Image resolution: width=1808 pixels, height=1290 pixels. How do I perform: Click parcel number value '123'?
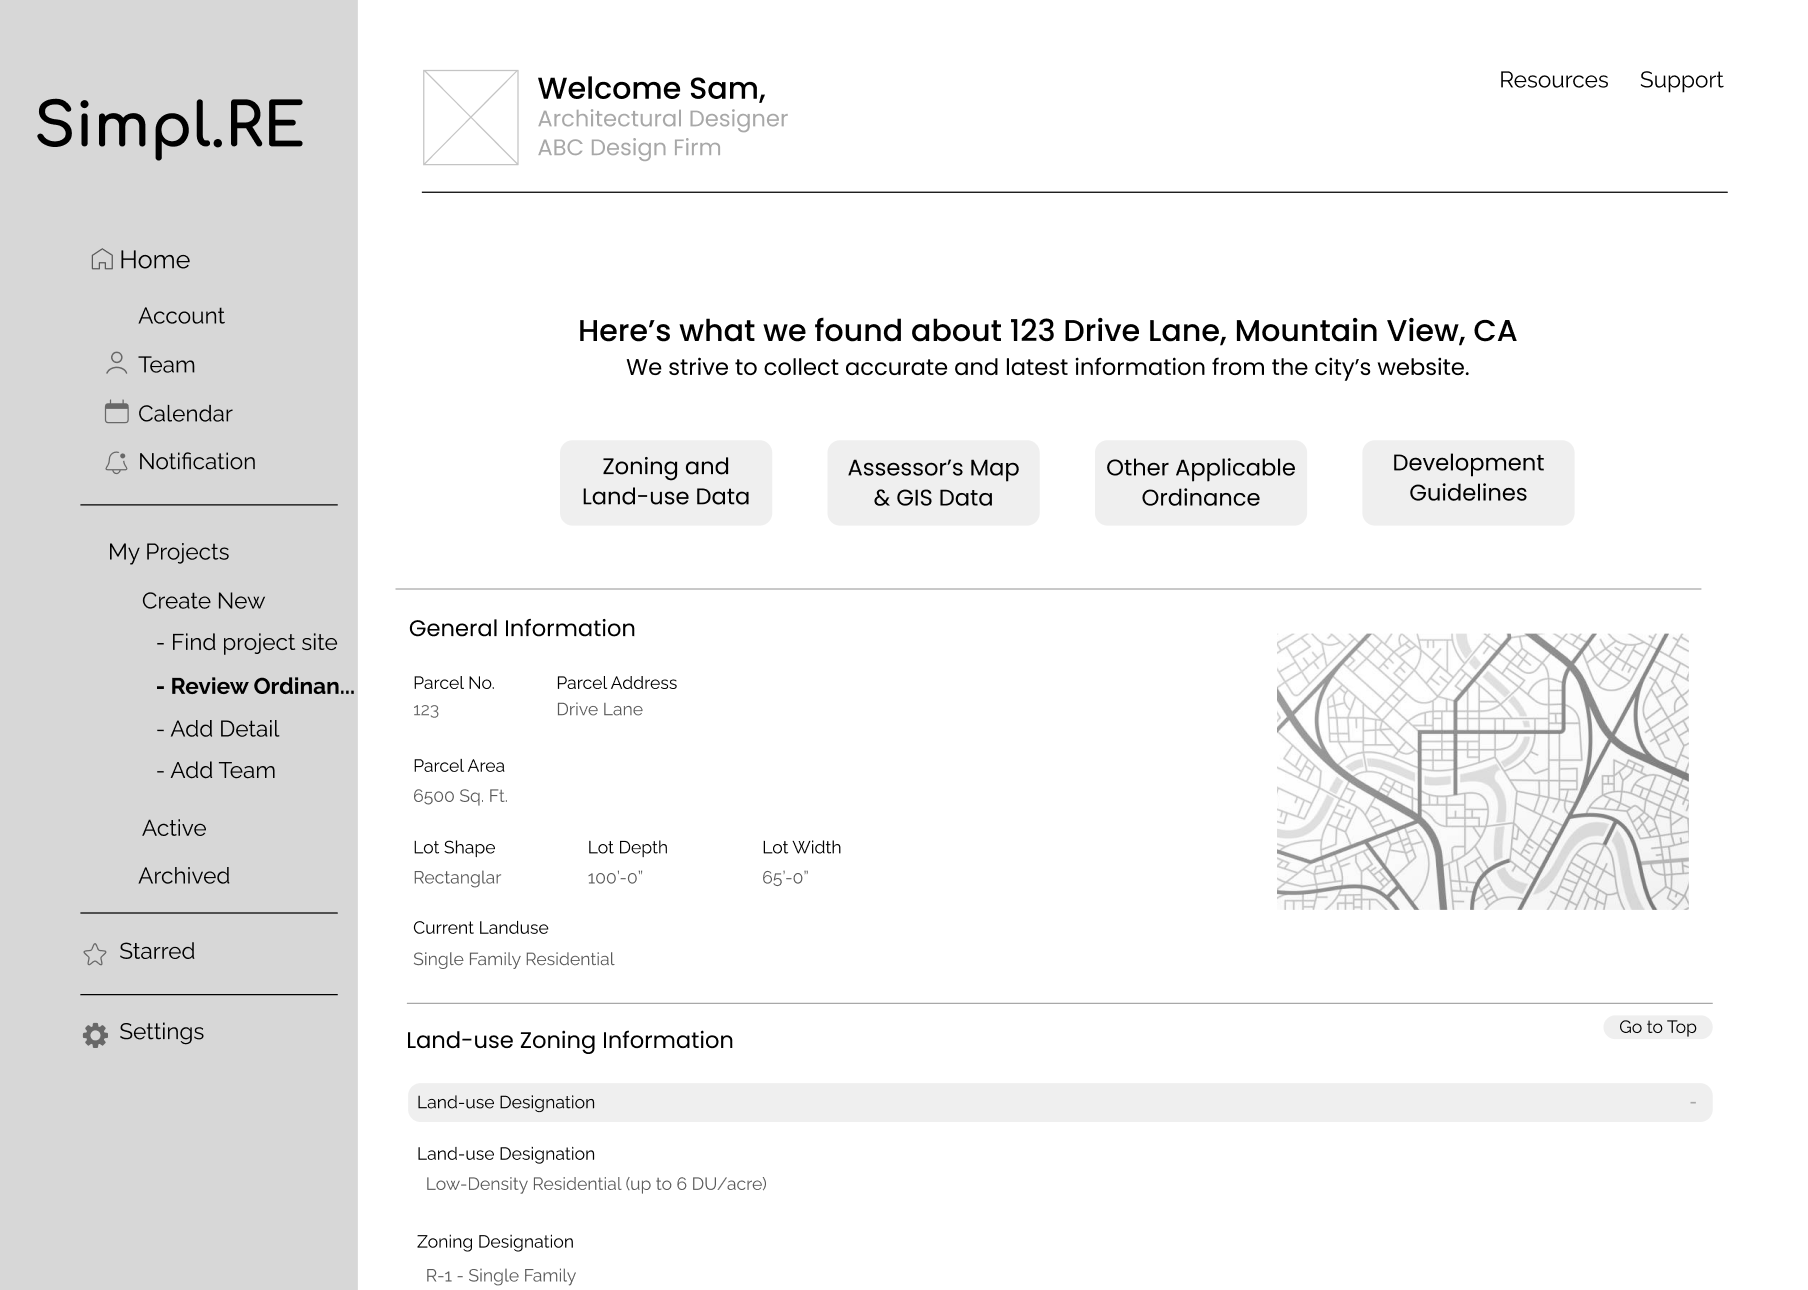tap(426, 710)
